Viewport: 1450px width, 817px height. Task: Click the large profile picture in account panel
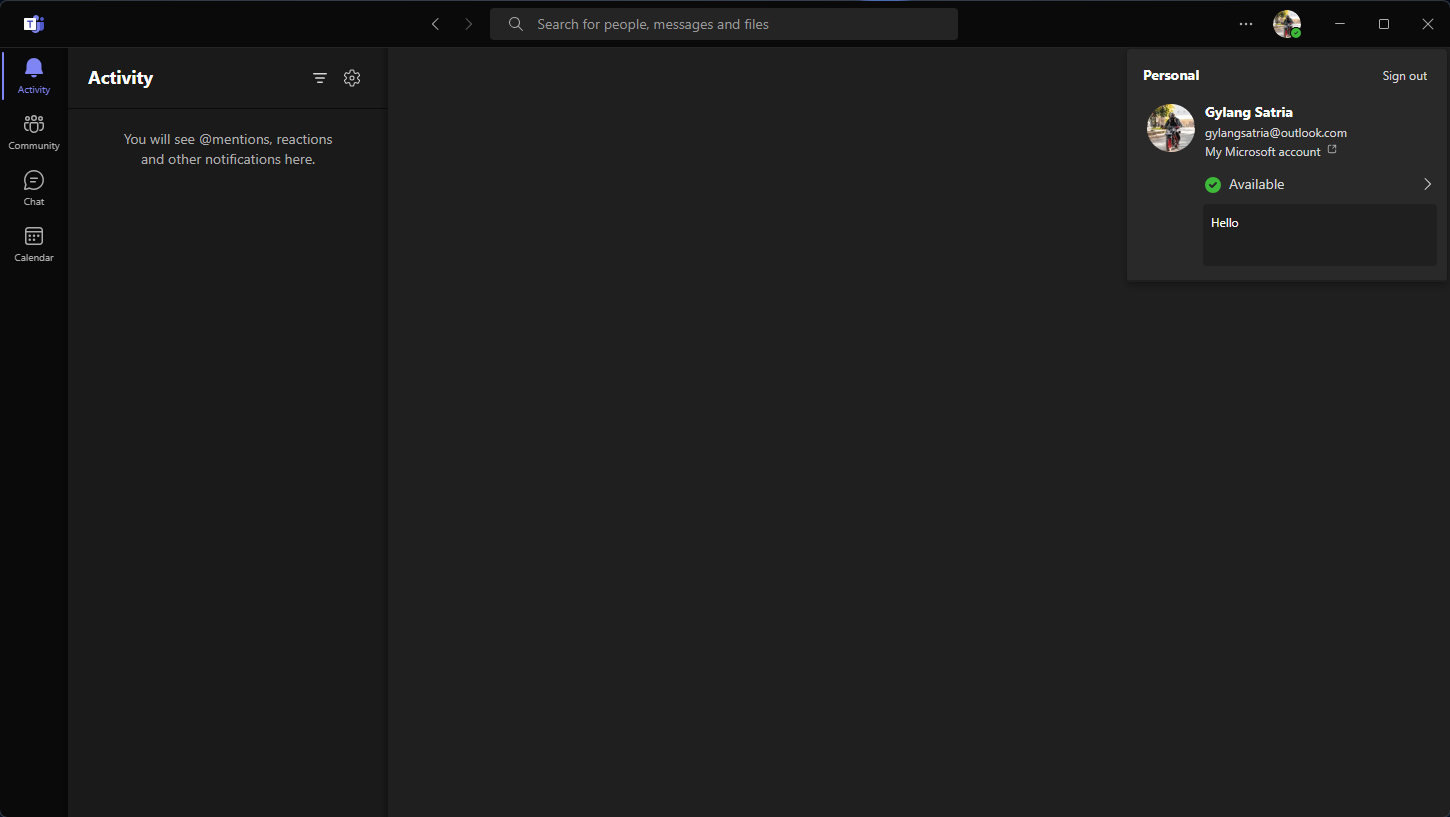(x=1171, y=128)
